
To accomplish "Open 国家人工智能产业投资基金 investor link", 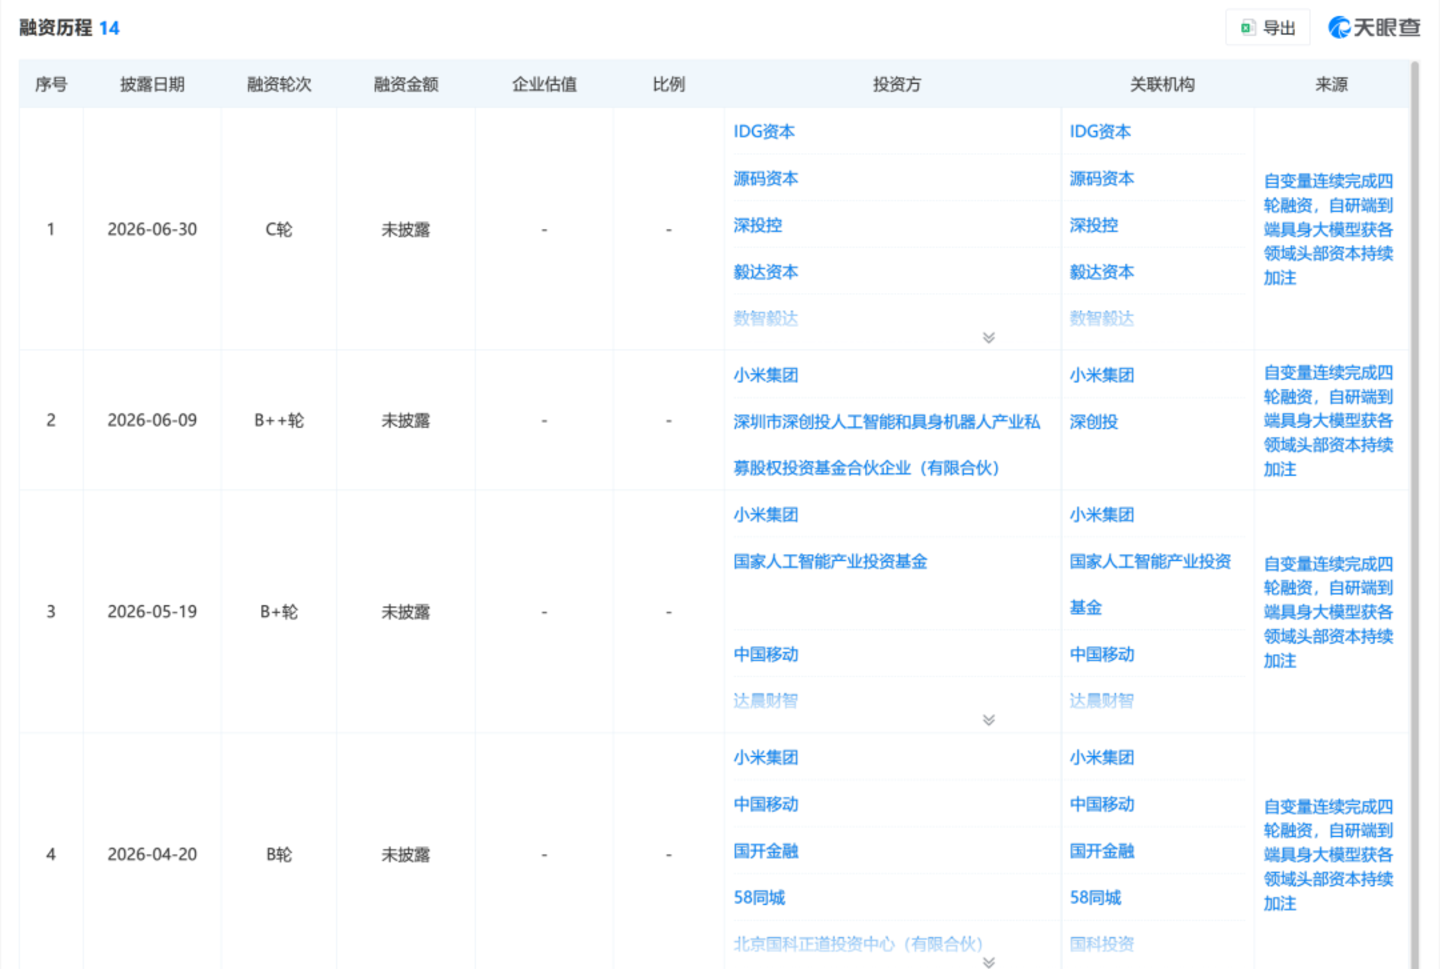I will [x=830, y=562].
